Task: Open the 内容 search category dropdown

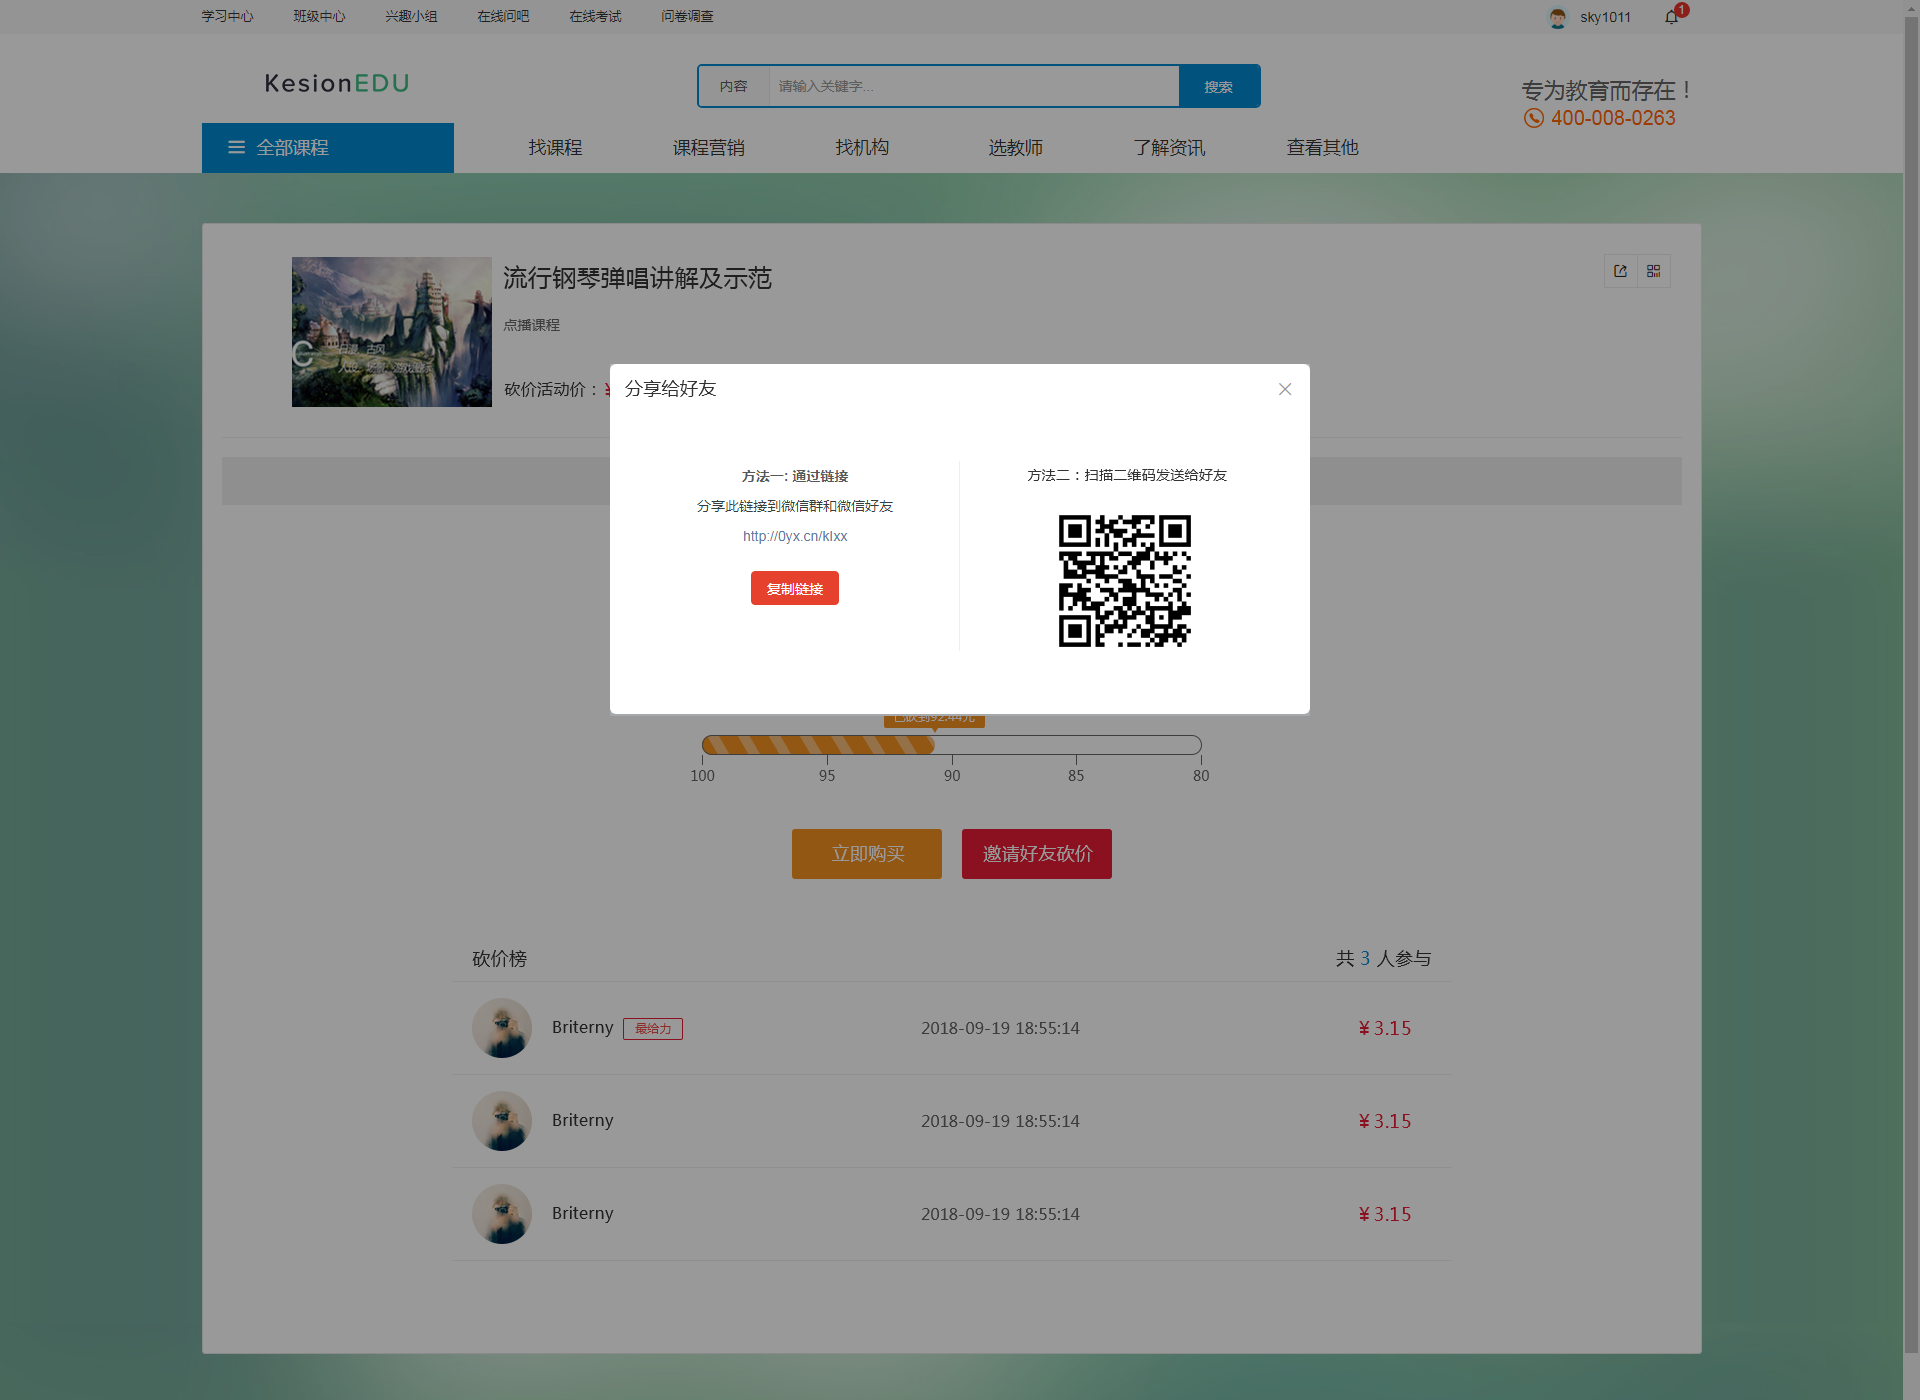Action: [735, 86]
